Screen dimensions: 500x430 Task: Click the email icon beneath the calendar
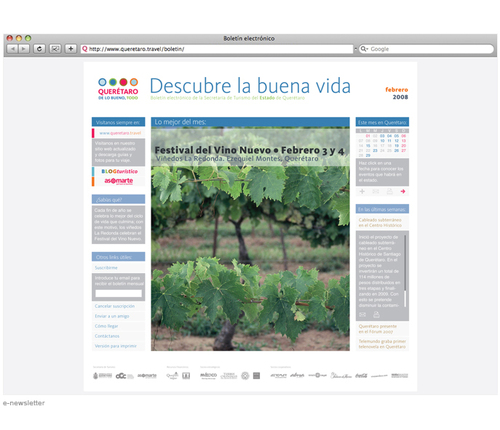click(x=376, y=191)
